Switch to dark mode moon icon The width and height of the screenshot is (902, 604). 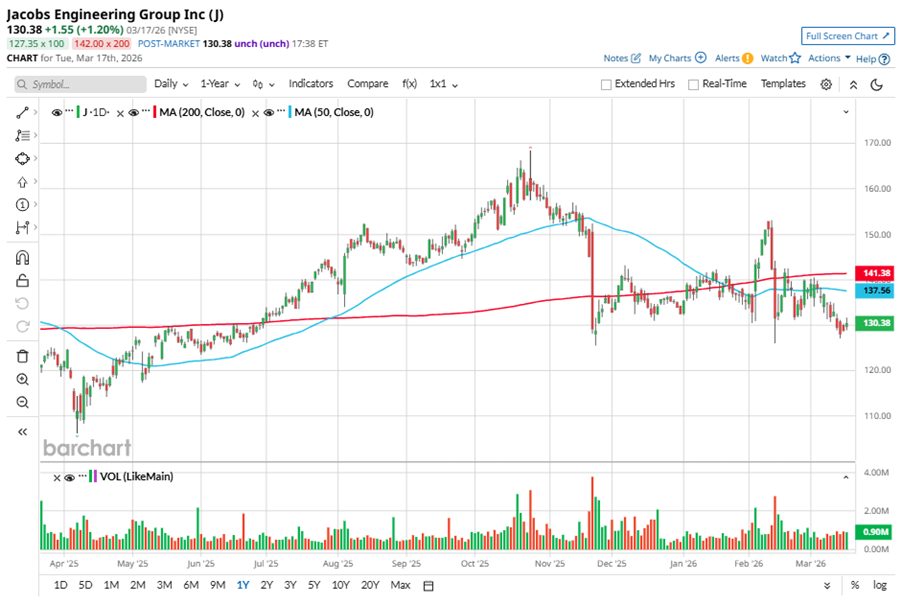876,85
